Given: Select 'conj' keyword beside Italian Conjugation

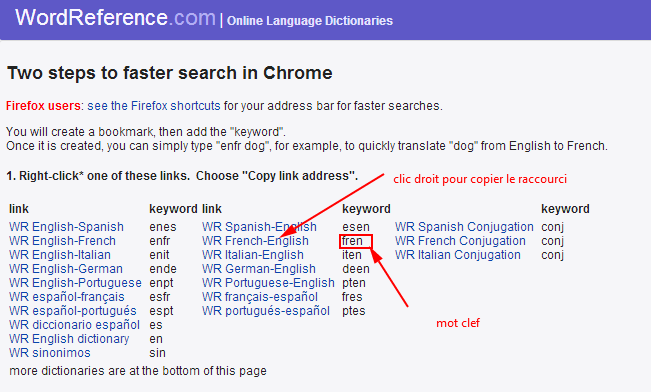Looking at the screenshot, I should (553, 255).
